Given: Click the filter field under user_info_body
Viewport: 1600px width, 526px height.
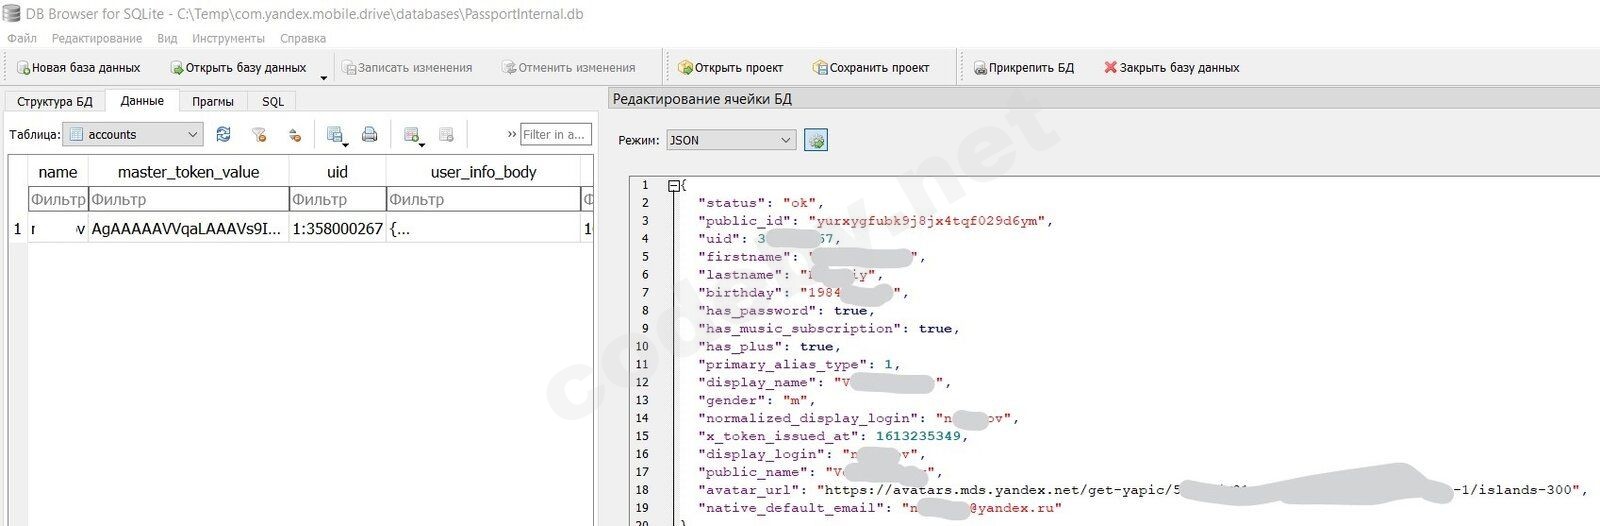Looking at the screenshot, I should pyautogui.click(x=483, y=200).
